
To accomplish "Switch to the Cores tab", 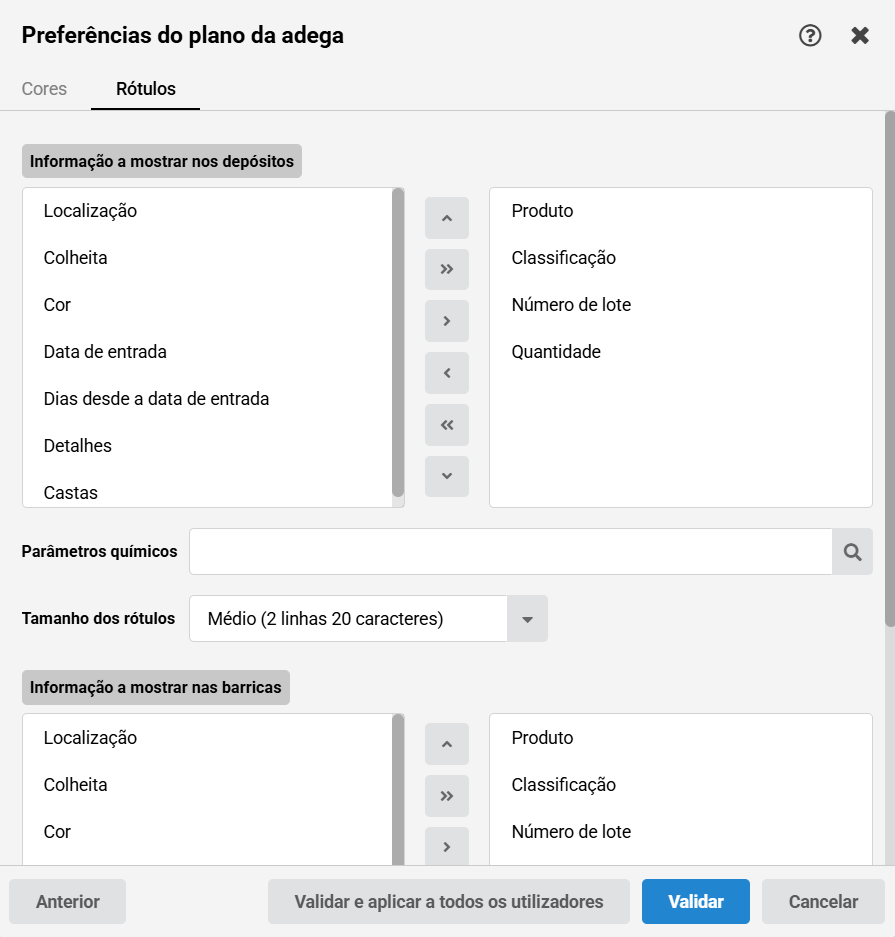I will tap(44, 88).
